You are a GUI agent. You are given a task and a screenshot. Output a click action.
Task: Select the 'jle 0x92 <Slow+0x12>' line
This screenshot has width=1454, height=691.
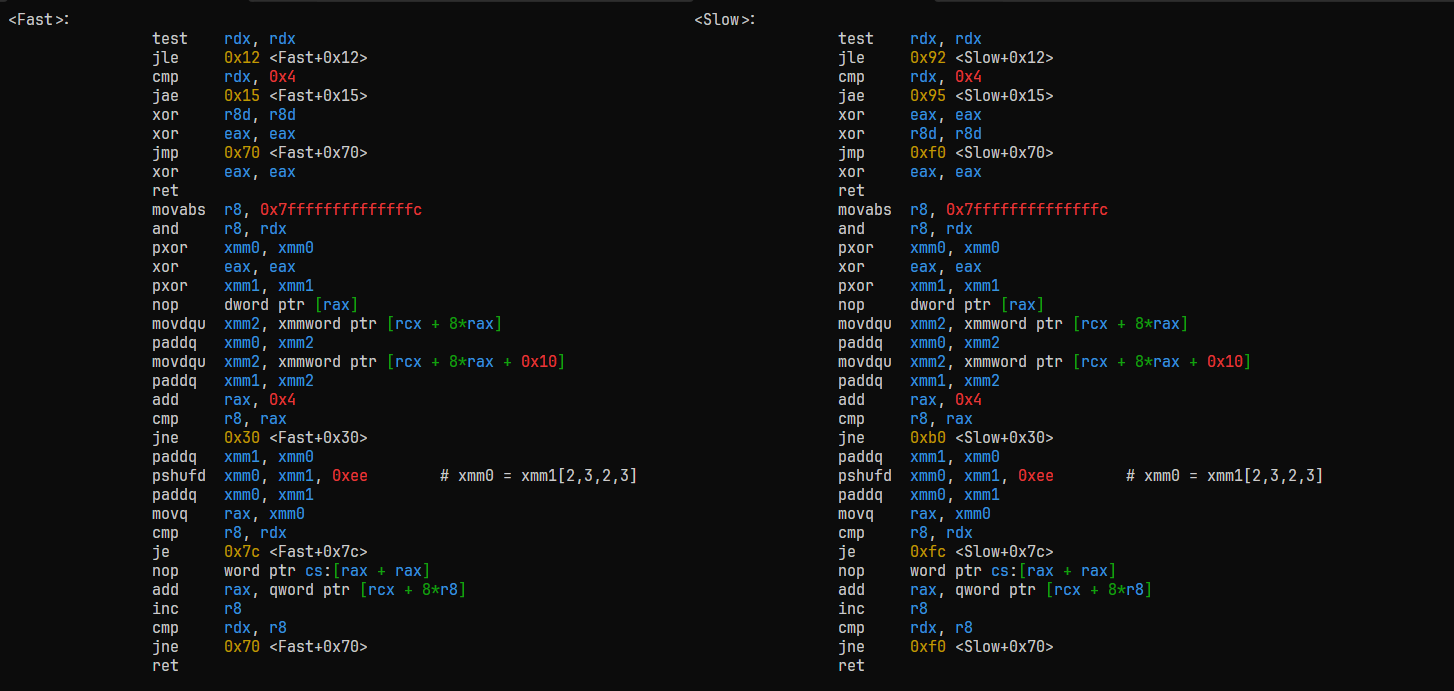[x=946, y=58]
